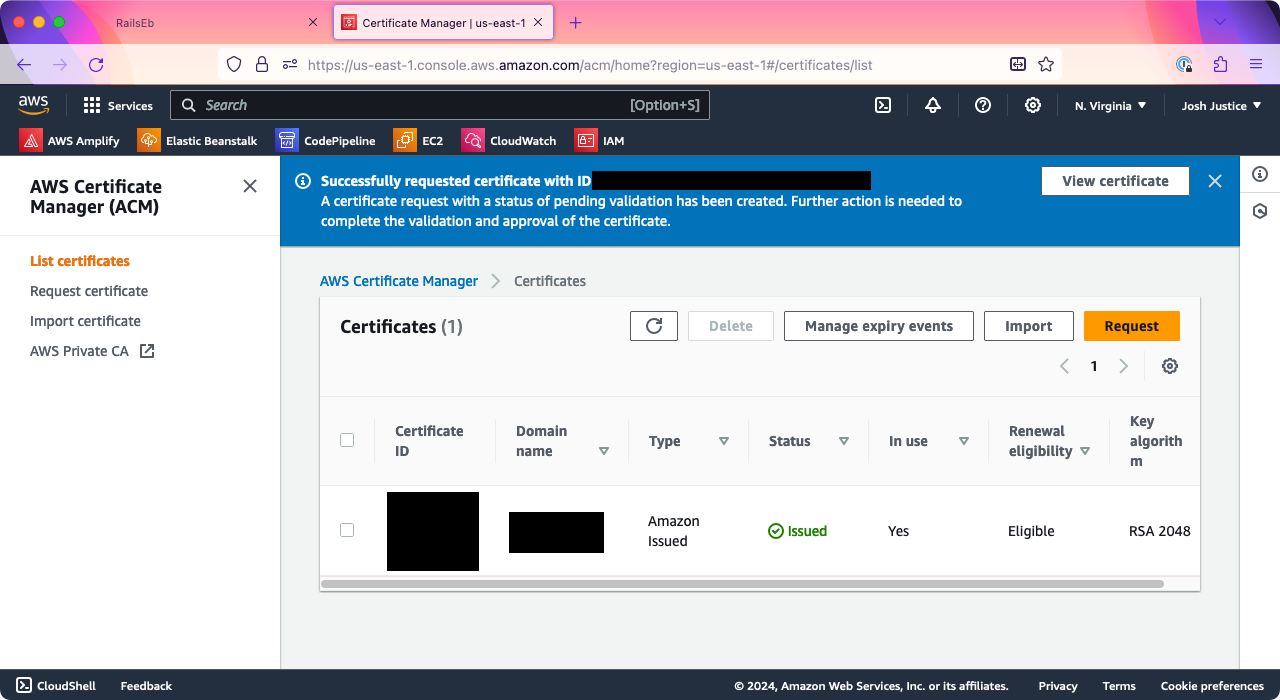
Task: Click the RSA 2048 key algorithm cell
Action: [x=1160, y=531]
